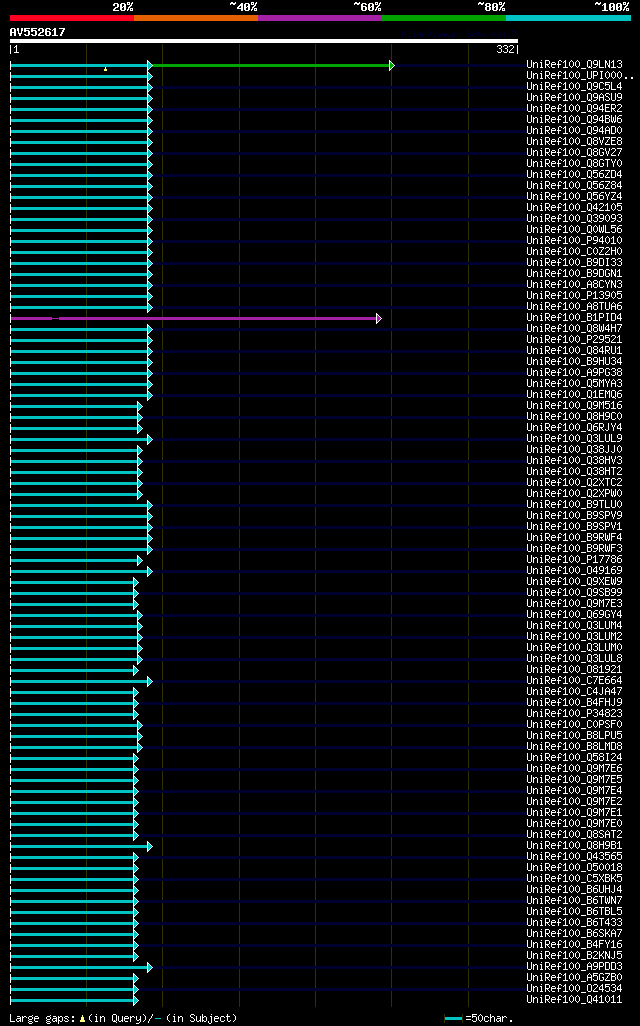Click the green ~80% legend color bar
The image size is (640, 1026).
[x=444, y=18]
